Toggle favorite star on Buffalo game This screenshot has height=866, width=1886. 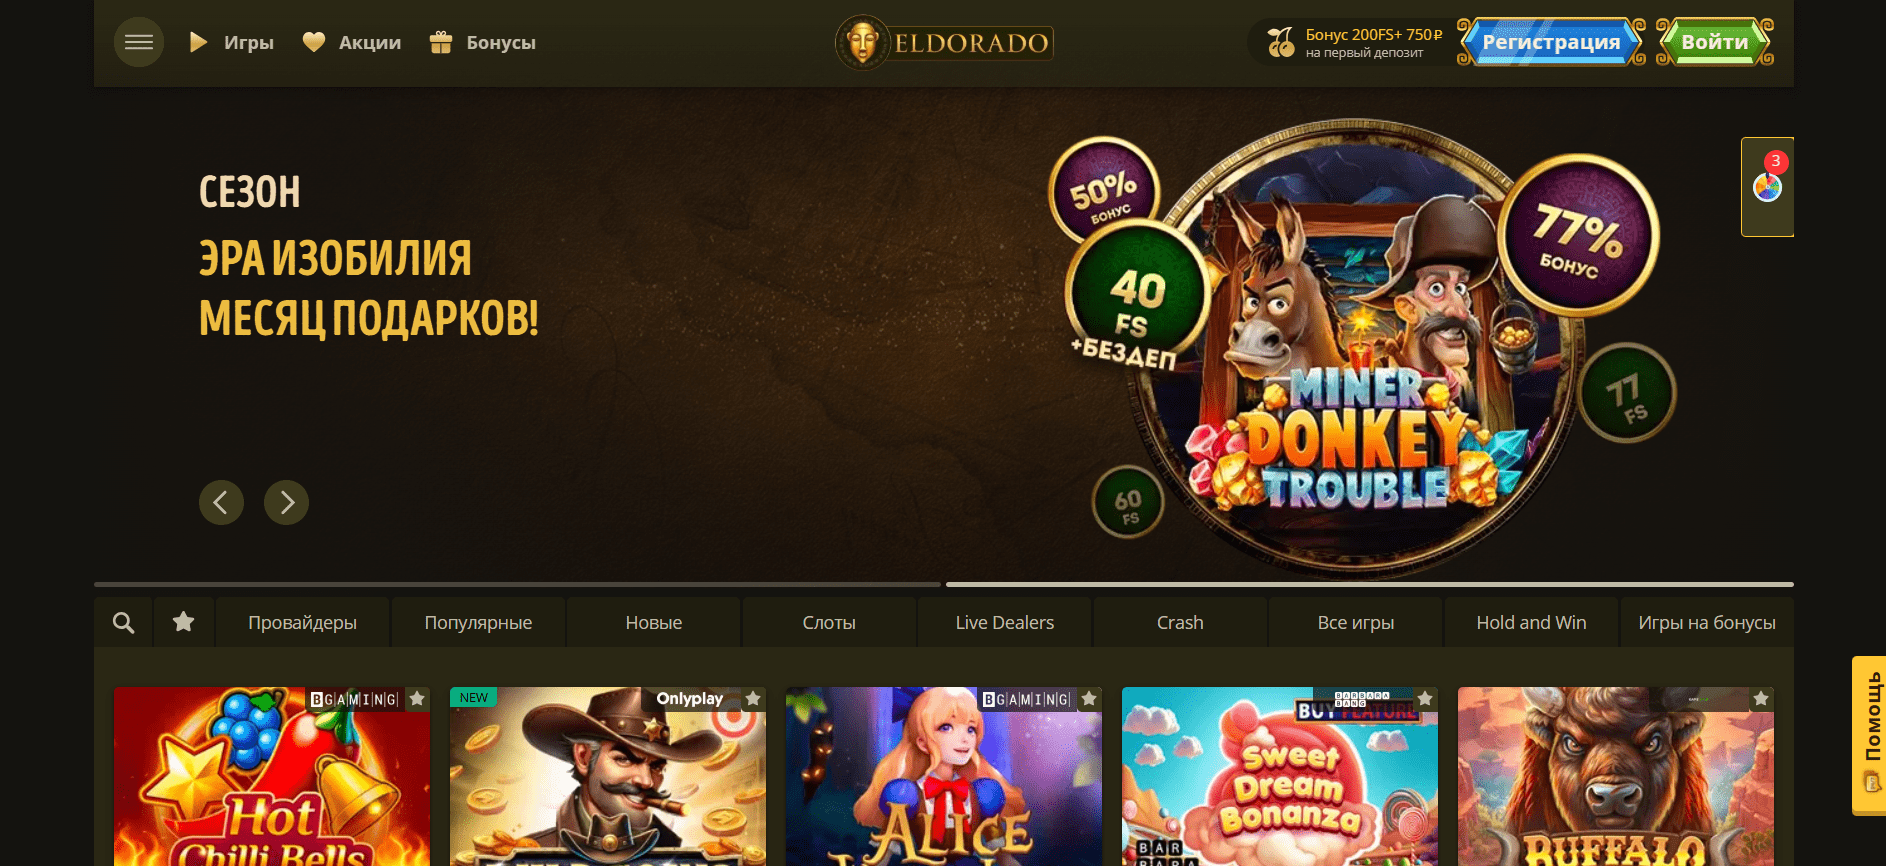pyautogui.click(x=1761, y=699)
